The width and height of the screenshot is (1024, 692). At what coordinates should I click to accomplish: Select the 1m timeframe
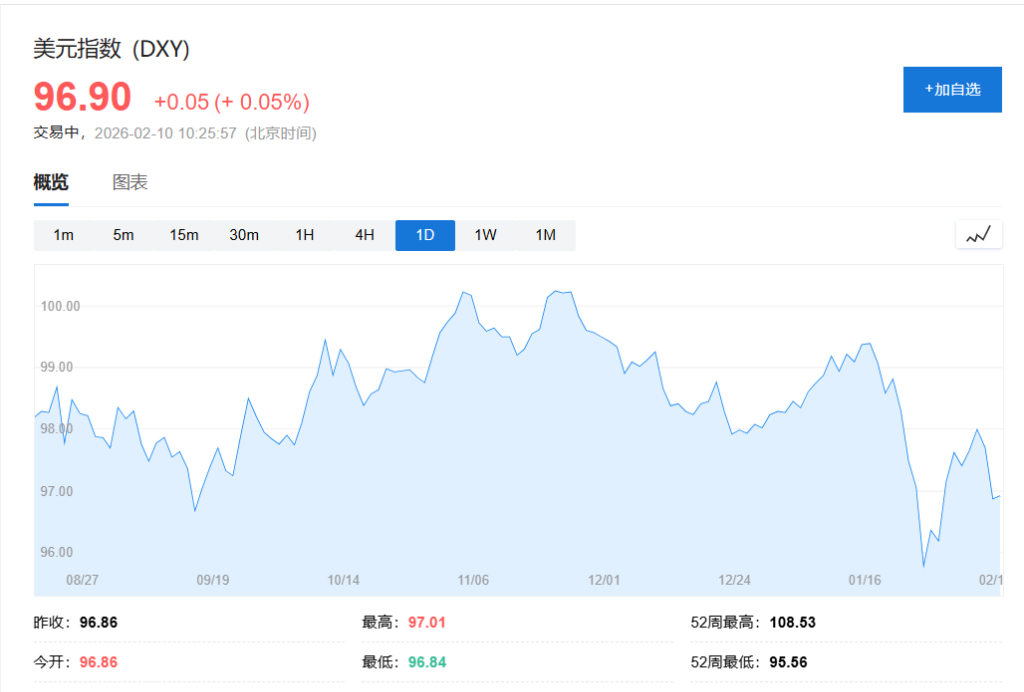(63, 234)
